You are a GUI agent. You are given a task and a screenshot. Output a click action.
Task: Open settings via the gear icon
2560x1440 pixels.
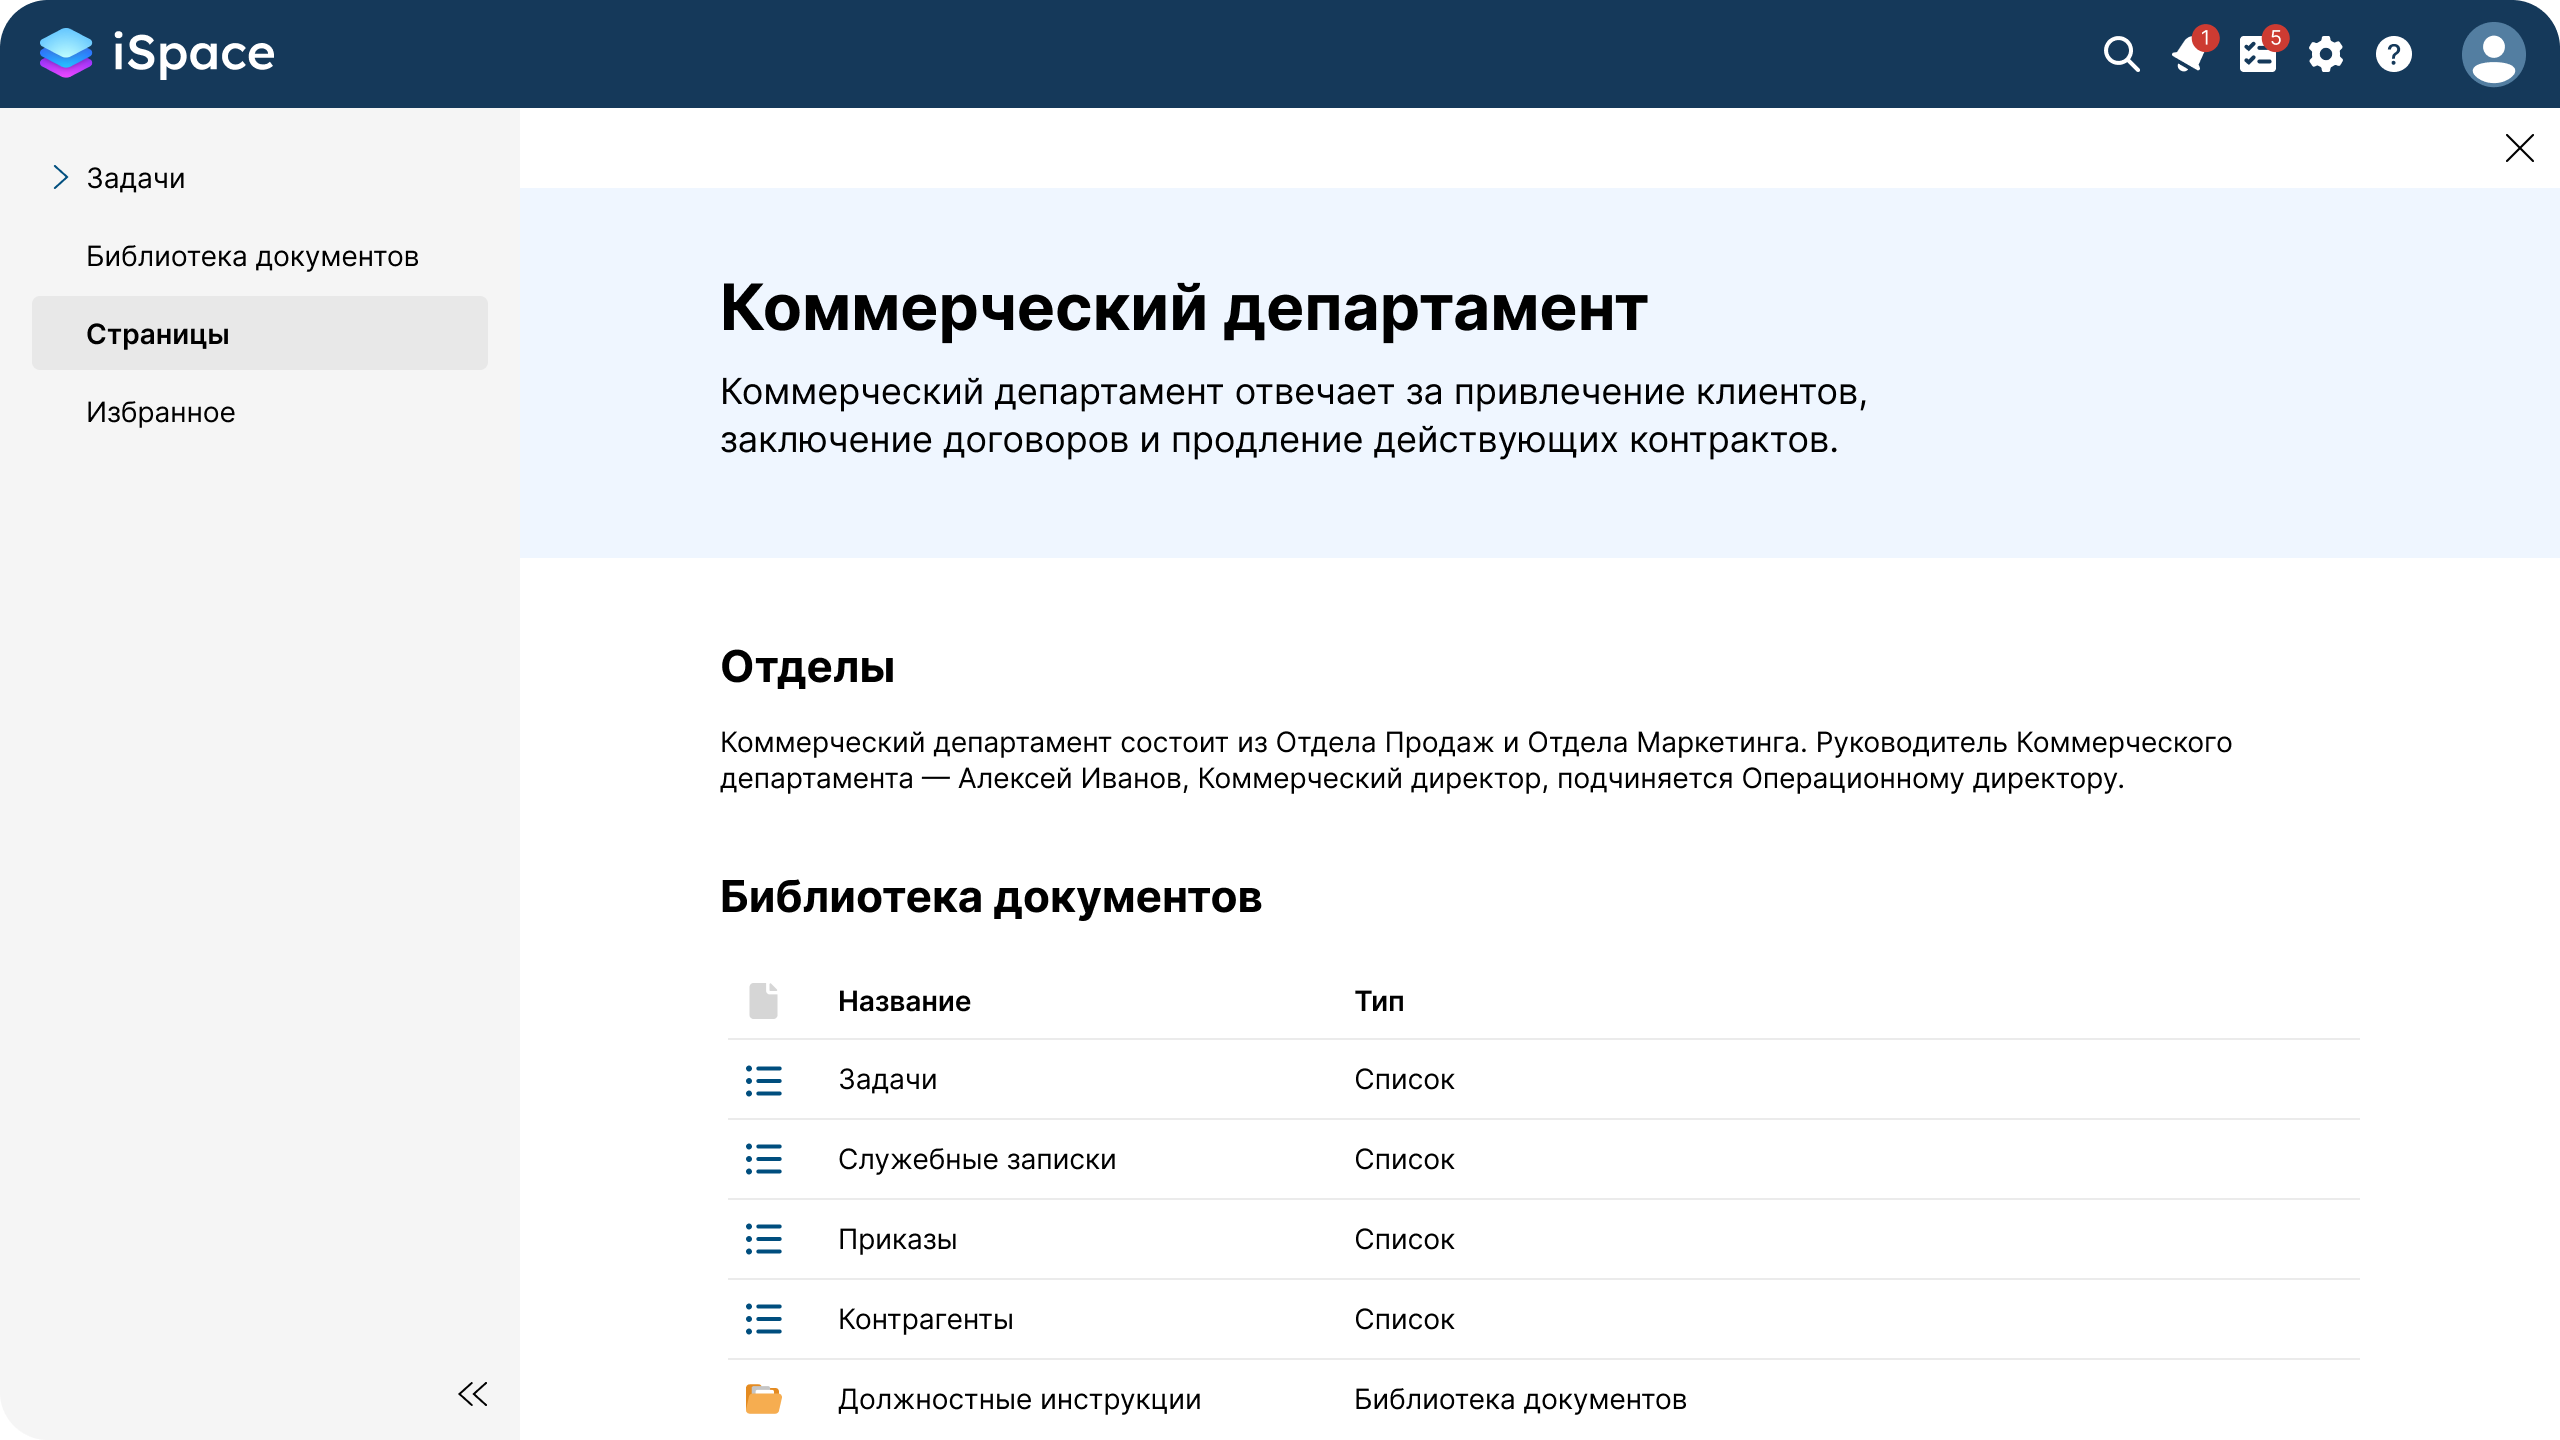(2325, 55)
